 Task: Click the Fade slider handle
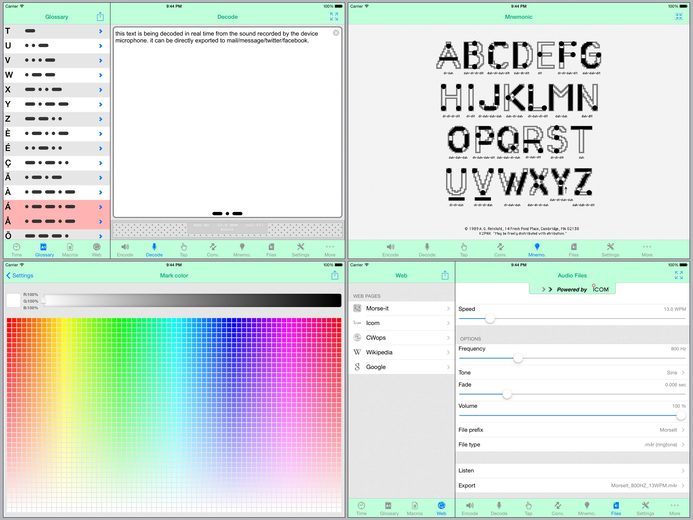click(x=507, y=394)
